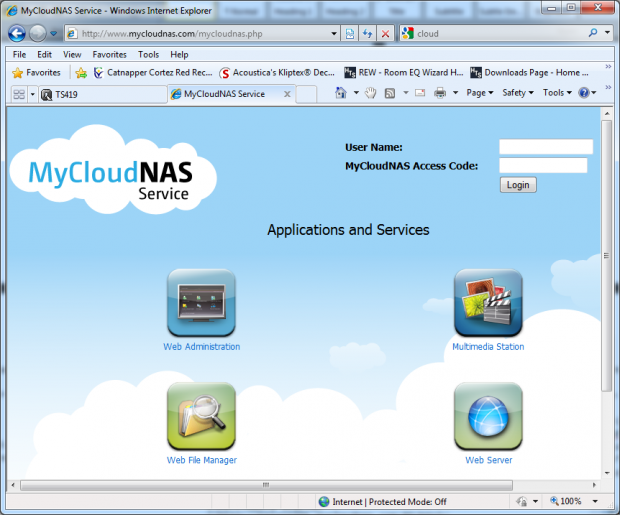Click the Multimedia Station photos icon
The width and height of the screenshot is (620, 515).
[488, 303]
